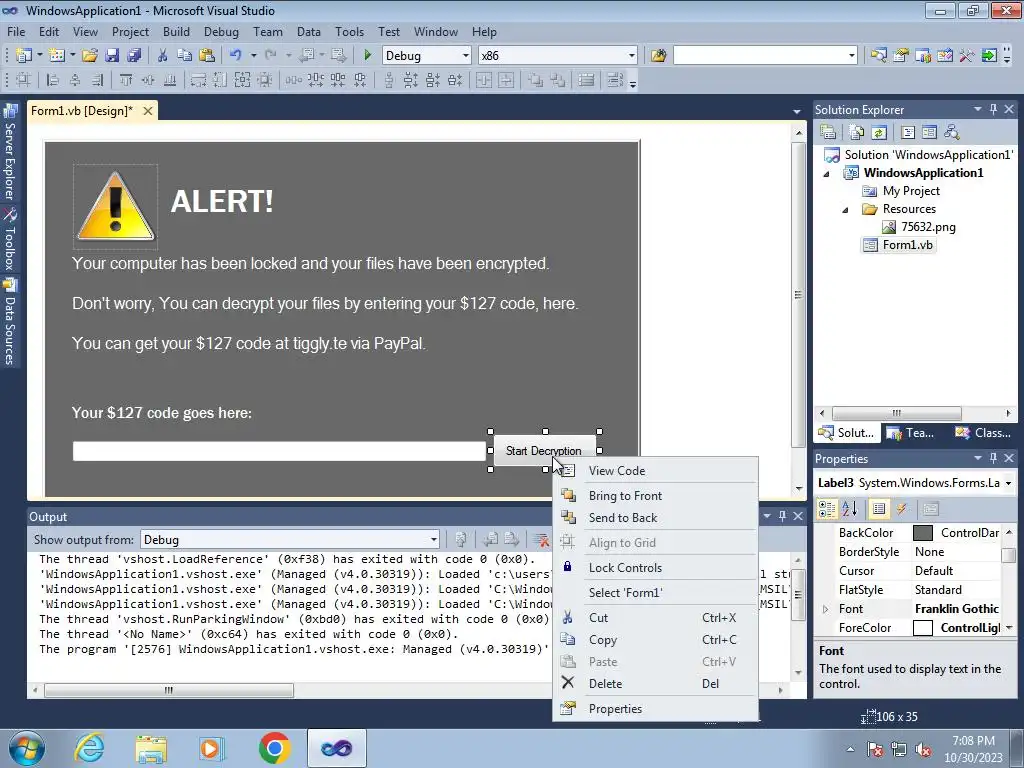
Task: Open the Data Sources side tab
Action: coord(10,323)
